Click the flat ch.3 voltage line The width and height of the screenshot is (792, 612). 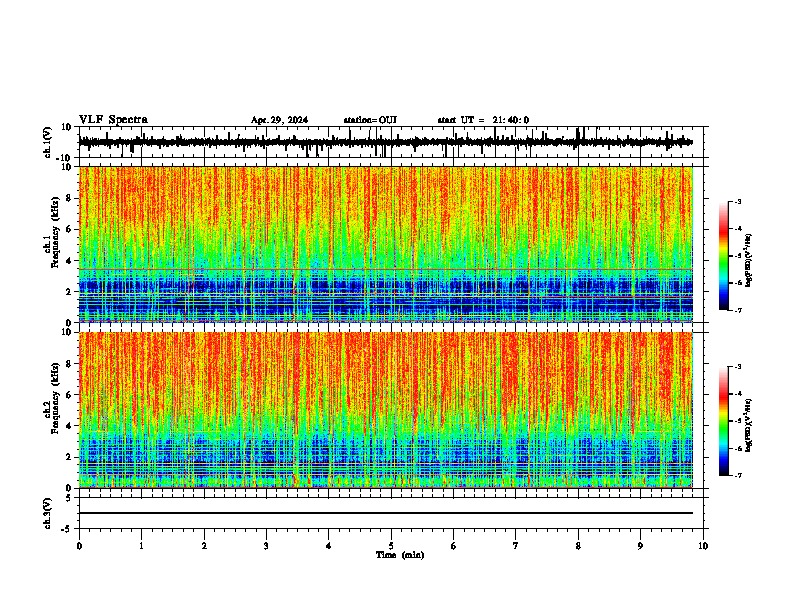coord(385,513)
